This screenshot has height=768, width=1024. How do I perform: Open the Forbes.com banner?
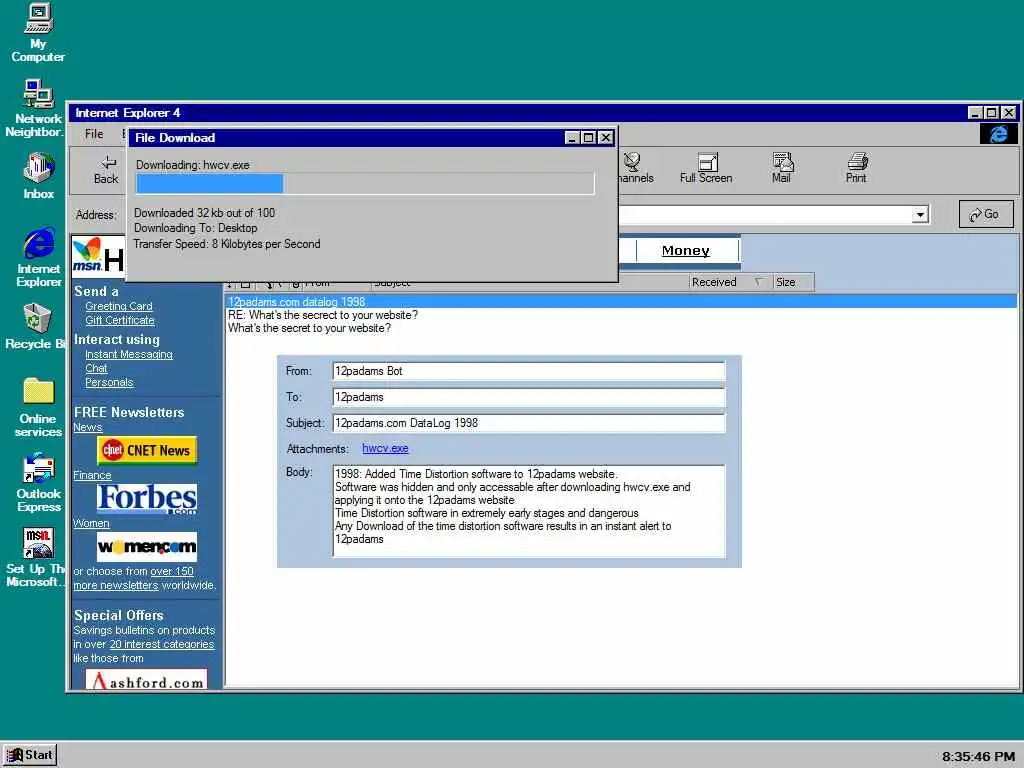point(147,499)
